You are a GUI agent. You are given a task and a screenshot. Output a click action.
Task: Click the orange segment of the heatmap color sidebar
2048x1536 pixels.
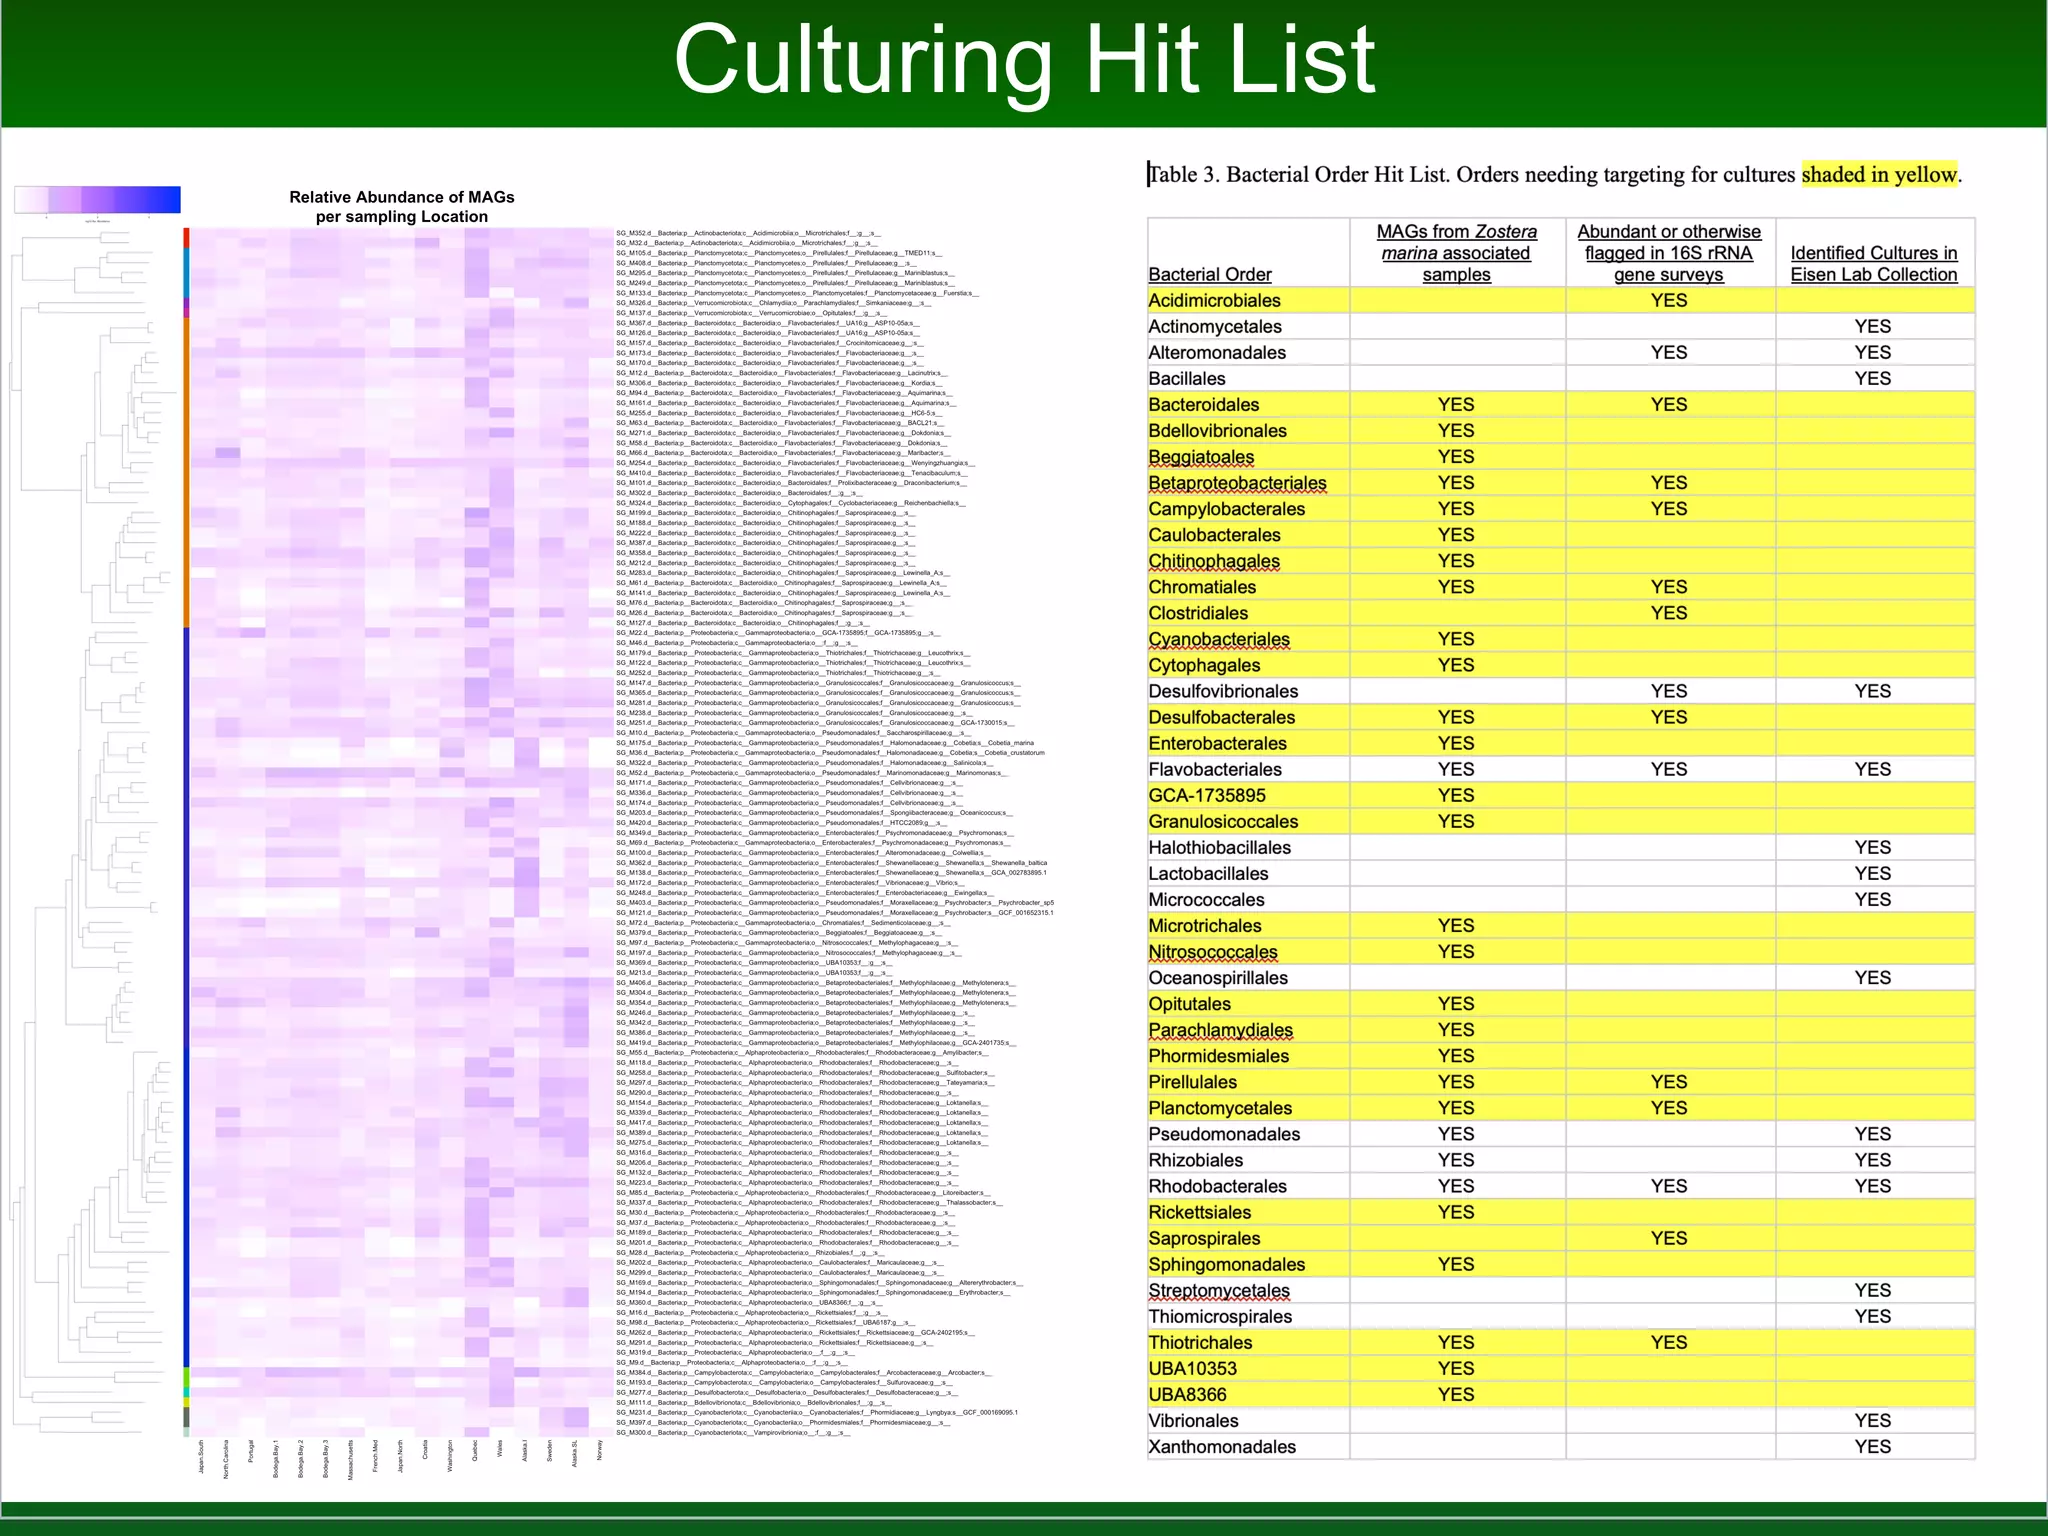tap(186, 470)
